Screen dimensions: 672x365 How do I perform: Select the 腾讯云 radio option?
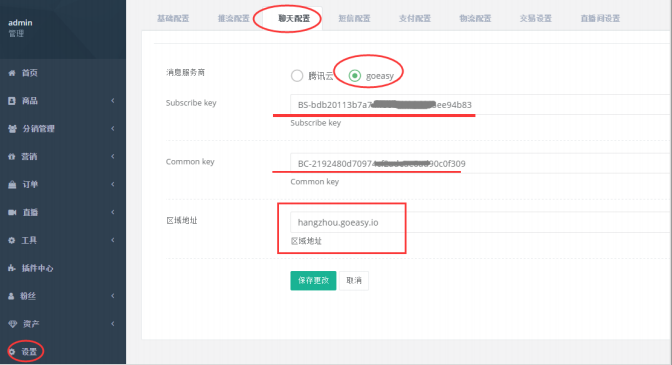click(297, 76)
